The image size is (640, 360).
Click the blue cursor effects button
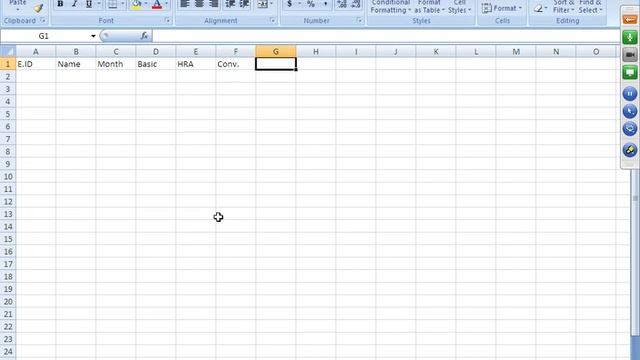coord(630,111)
